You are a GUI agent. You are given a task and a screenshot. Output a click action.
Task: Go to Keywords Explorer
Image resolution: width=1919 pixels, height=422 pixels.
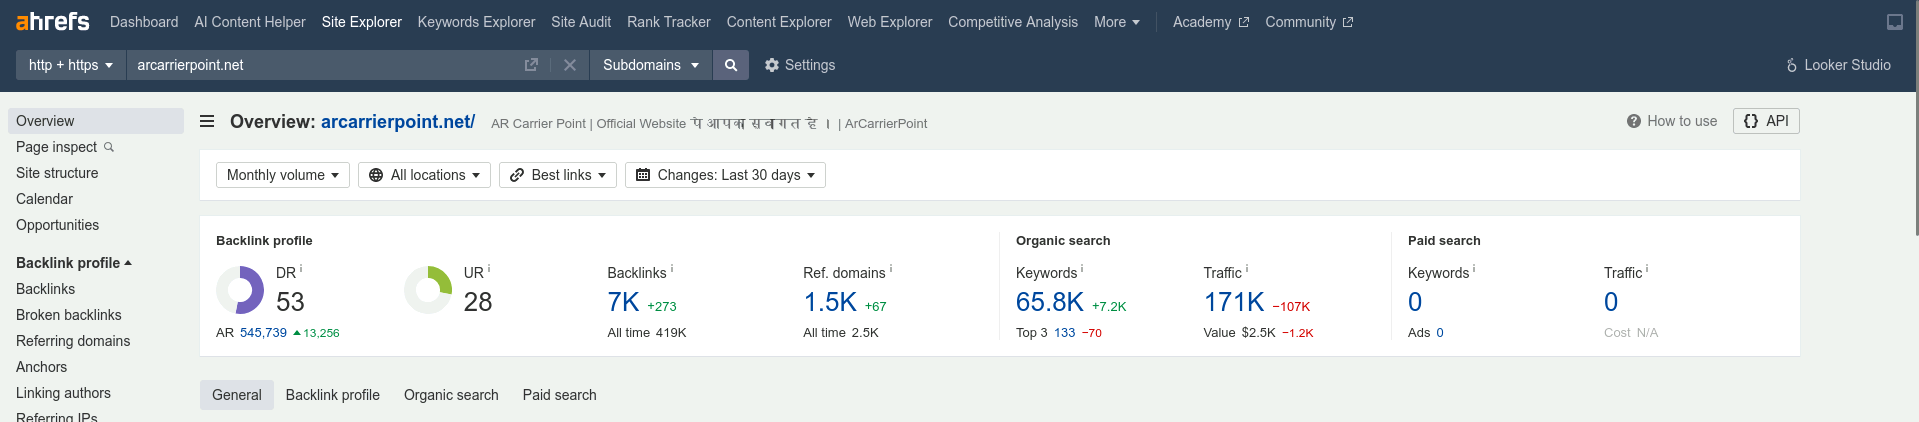coord(476,22)
